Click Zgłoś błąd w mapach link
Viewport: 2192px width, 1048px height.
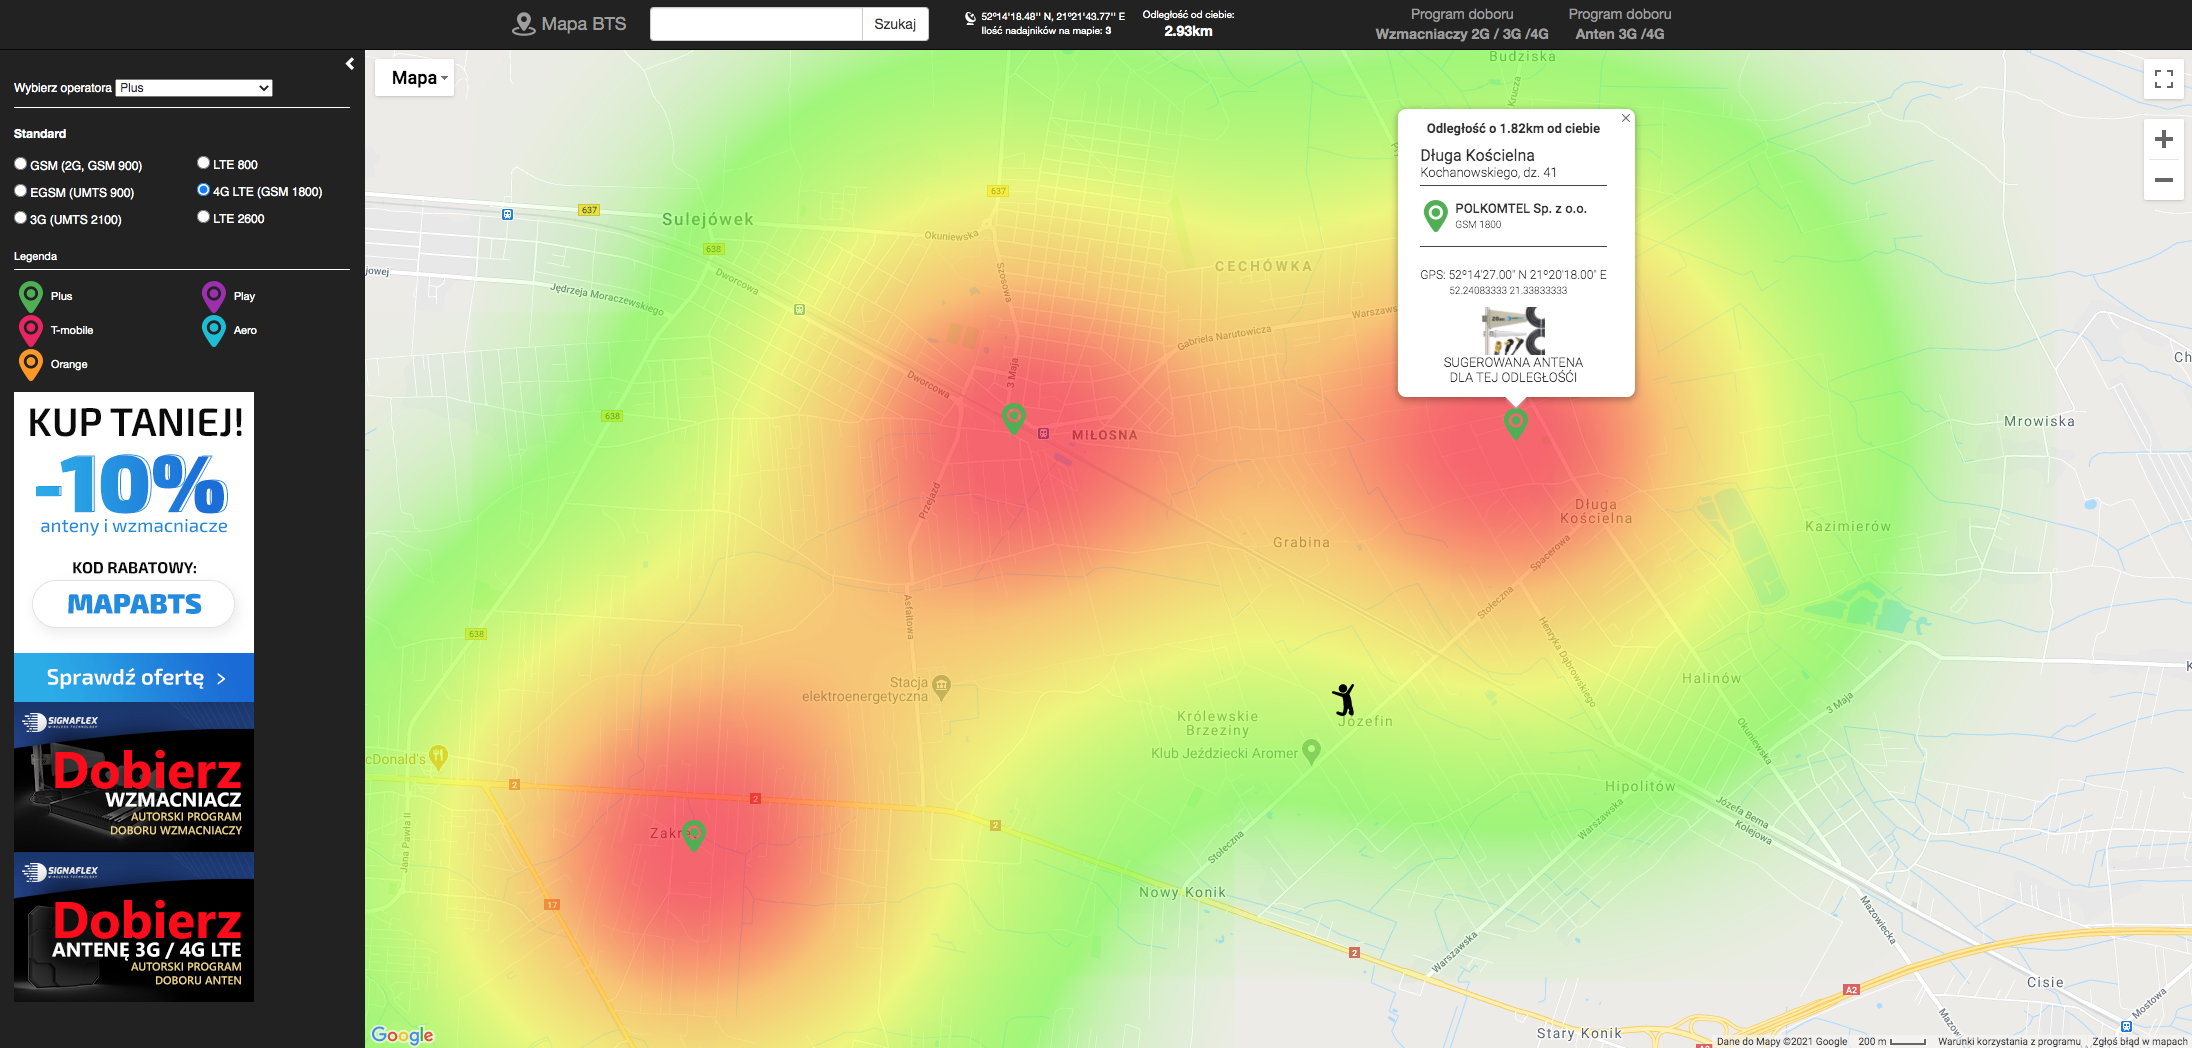point(2140,1041)
